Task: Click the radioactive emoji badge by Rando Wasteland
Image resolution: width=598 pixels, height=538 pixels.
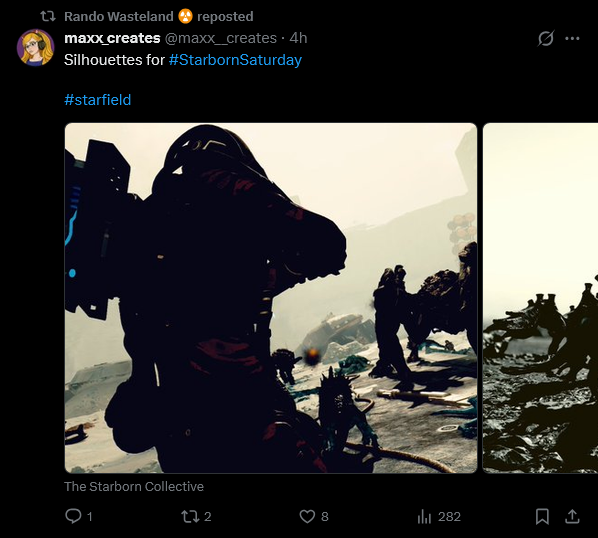Action: (185, 16)
